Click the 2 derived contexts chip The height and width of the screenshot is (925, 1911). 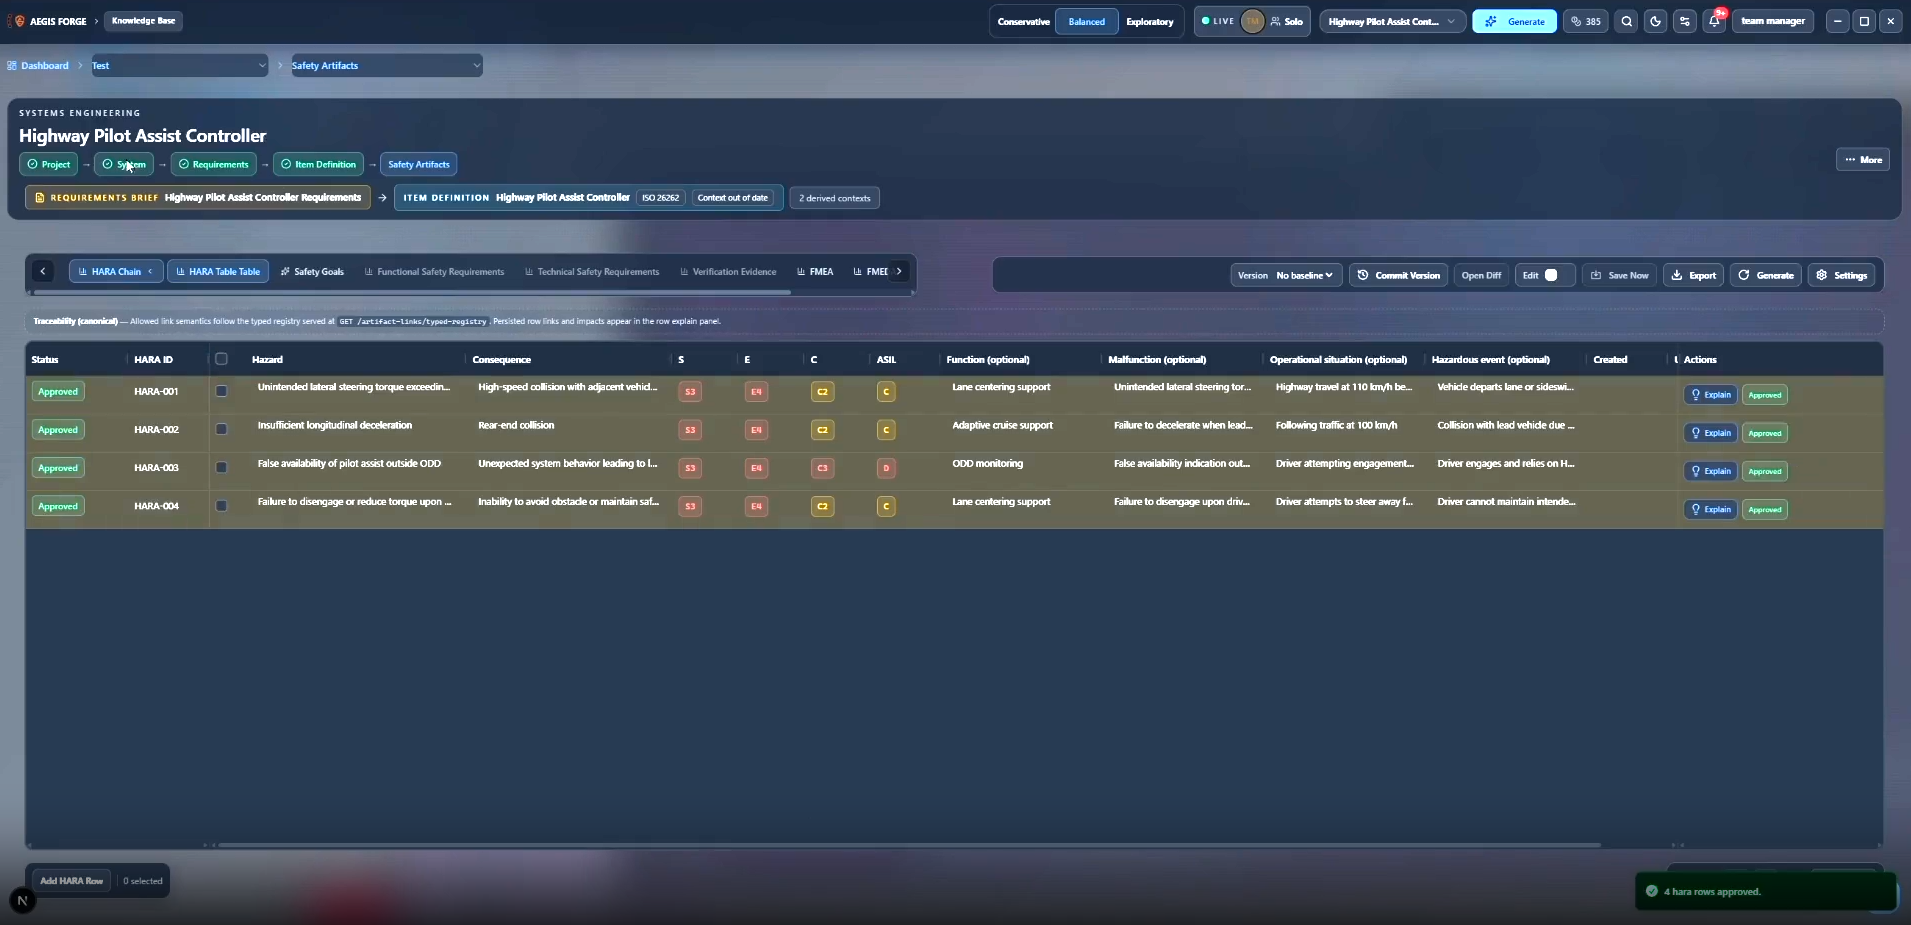834,198
